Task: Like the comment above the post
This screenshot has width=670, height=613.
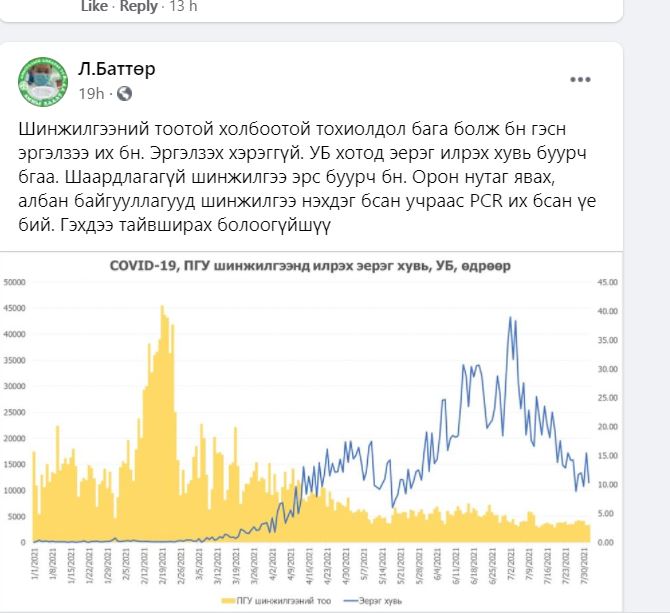Action: [x=94, y=6]
